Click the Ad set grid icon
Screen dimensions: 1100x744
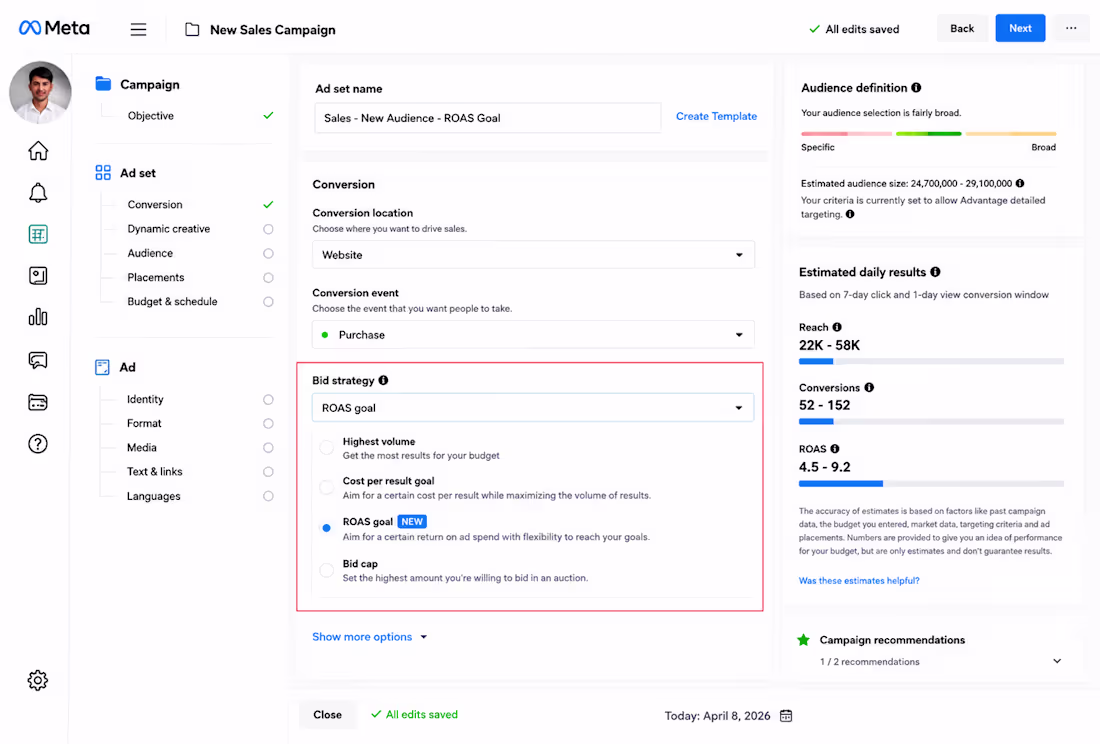pos(103,173)
